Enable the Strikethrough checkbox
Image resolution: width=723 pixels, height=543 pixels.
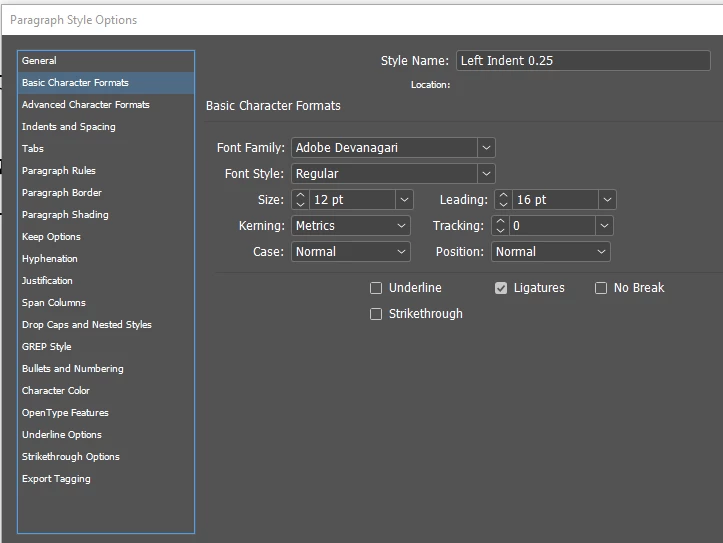tap(376, 314)
